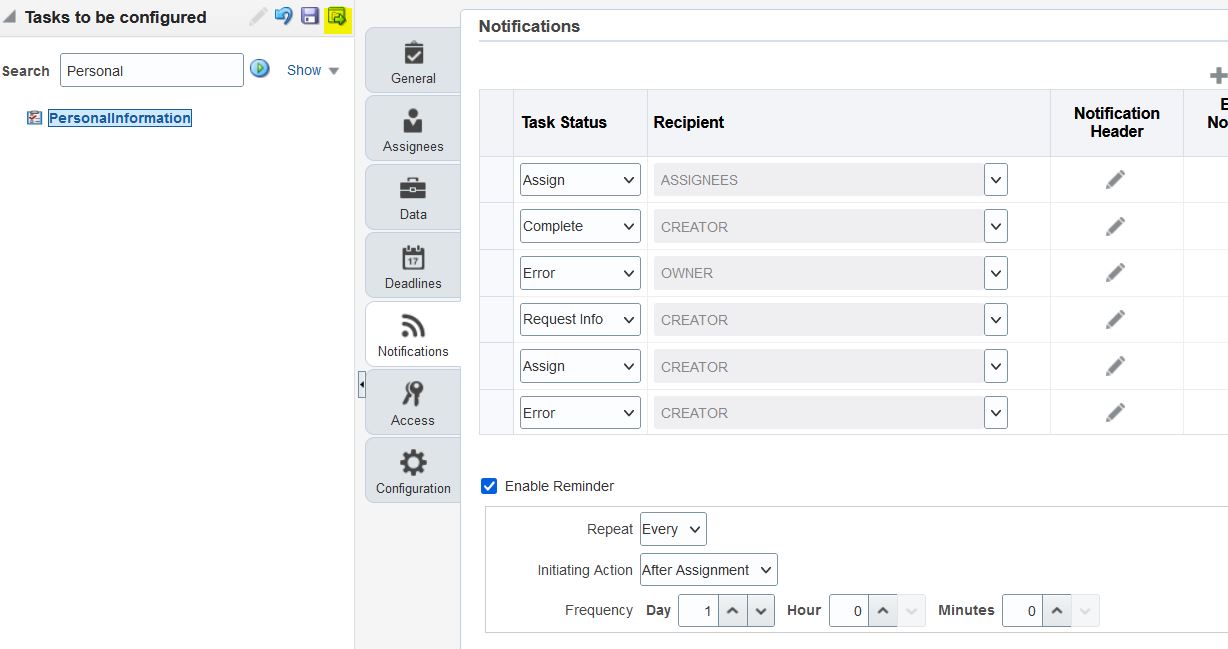Edit notification header for the ASSIGNEES row
Screen dimensions: 1228x649
tap(1116, 179)
